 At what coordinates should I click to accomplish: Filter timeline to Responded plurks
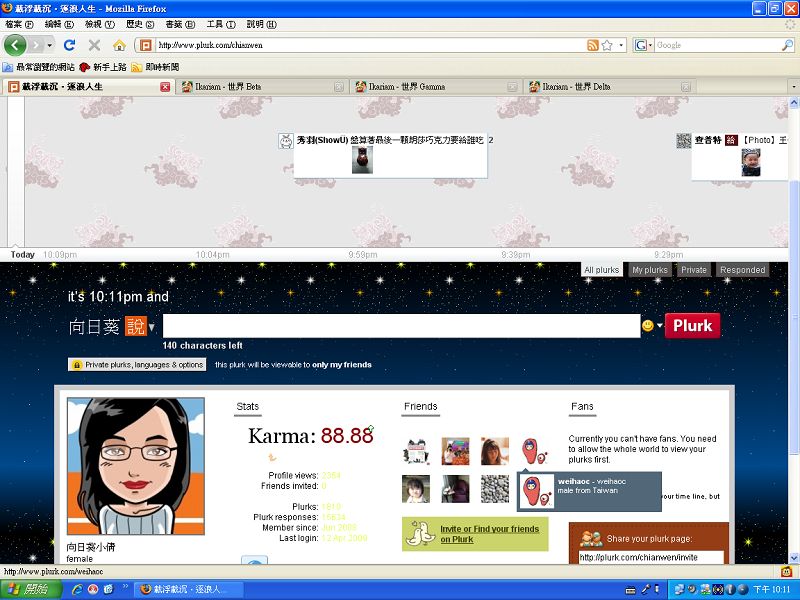tap(742, 270)
